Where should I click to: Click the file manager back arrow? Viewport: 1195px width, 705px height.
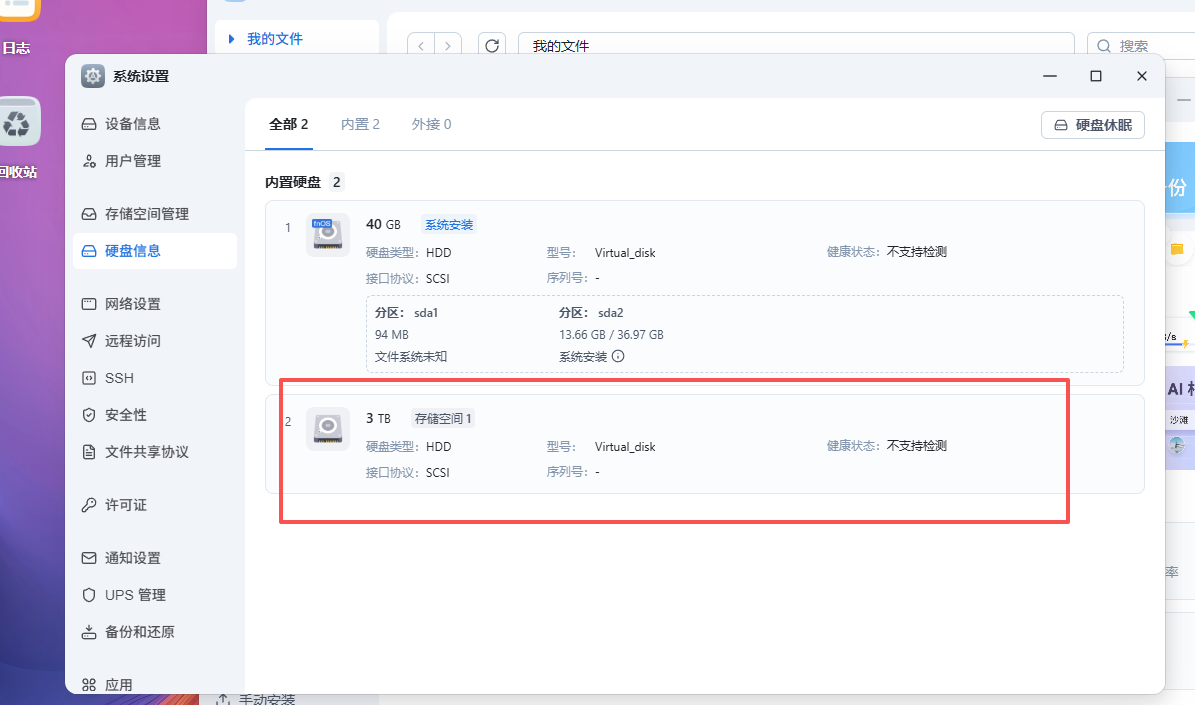421,46
